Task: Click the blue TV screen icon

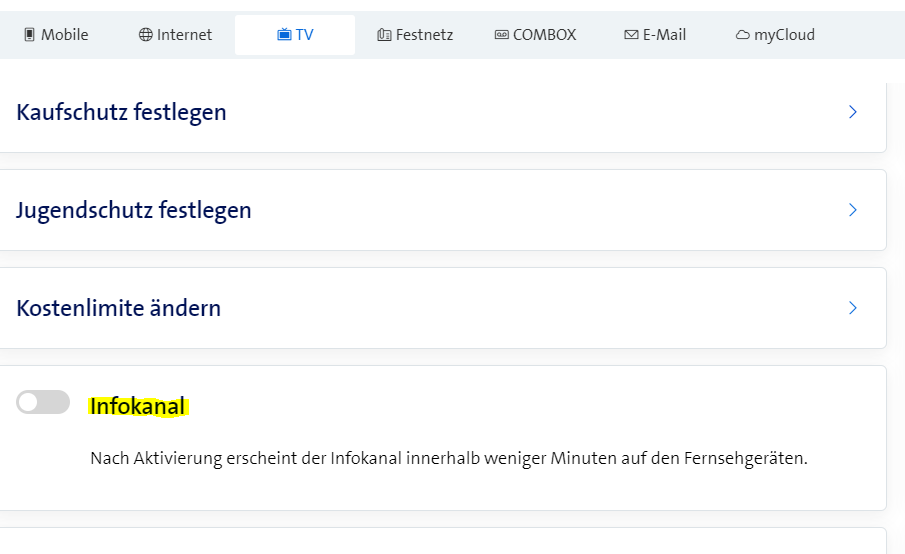Action: pos(284,35)
